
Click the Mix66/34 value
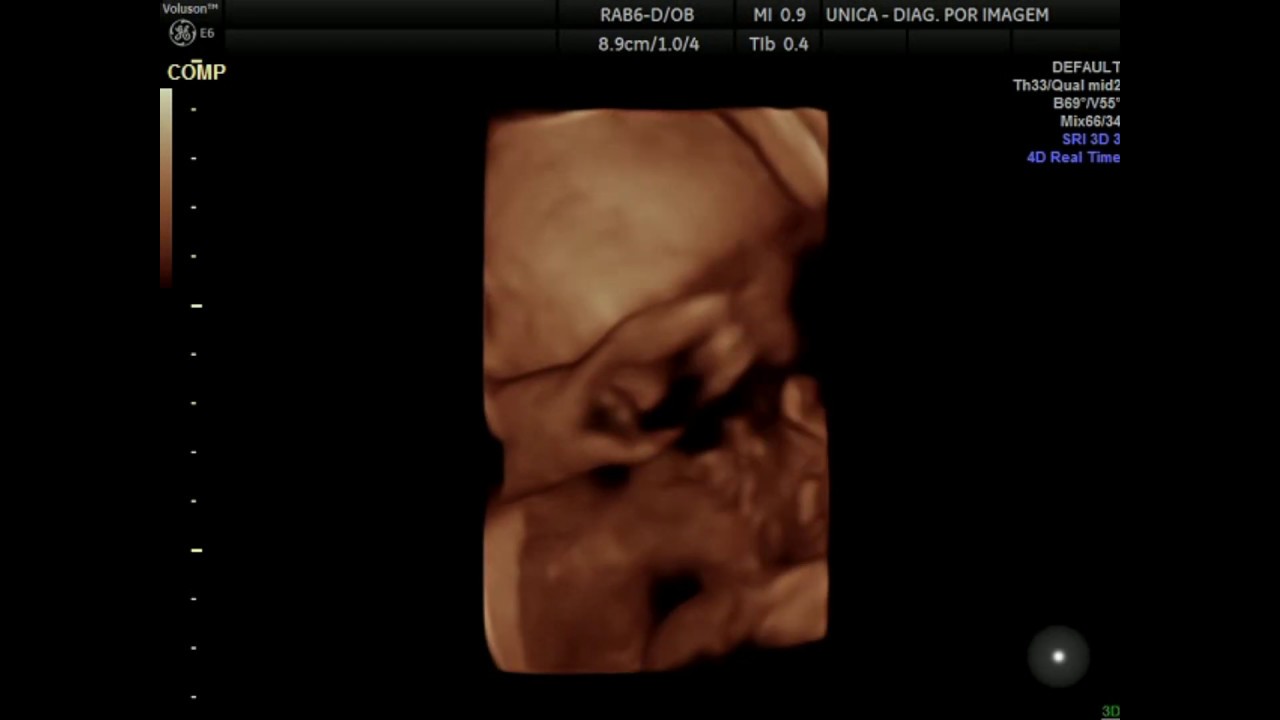1090,121
